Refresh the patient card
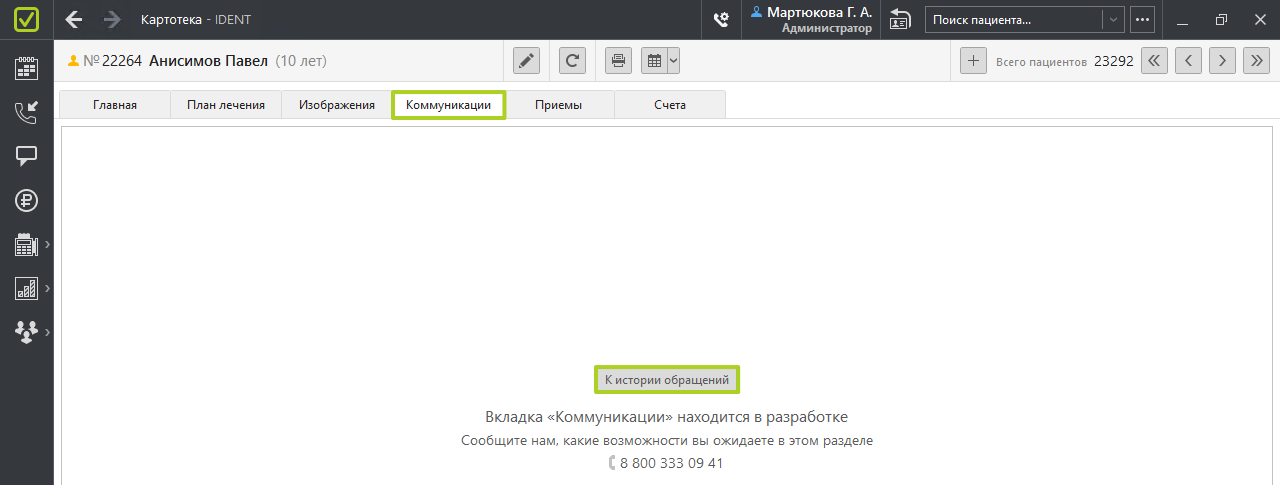The image size is (1280, 485). (x=572, y=61)
